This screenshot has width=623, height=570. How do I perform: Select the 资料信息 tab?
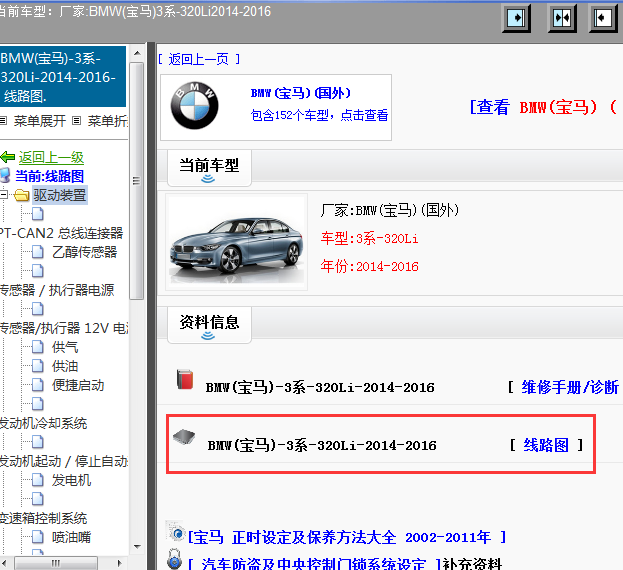[209, 325]
